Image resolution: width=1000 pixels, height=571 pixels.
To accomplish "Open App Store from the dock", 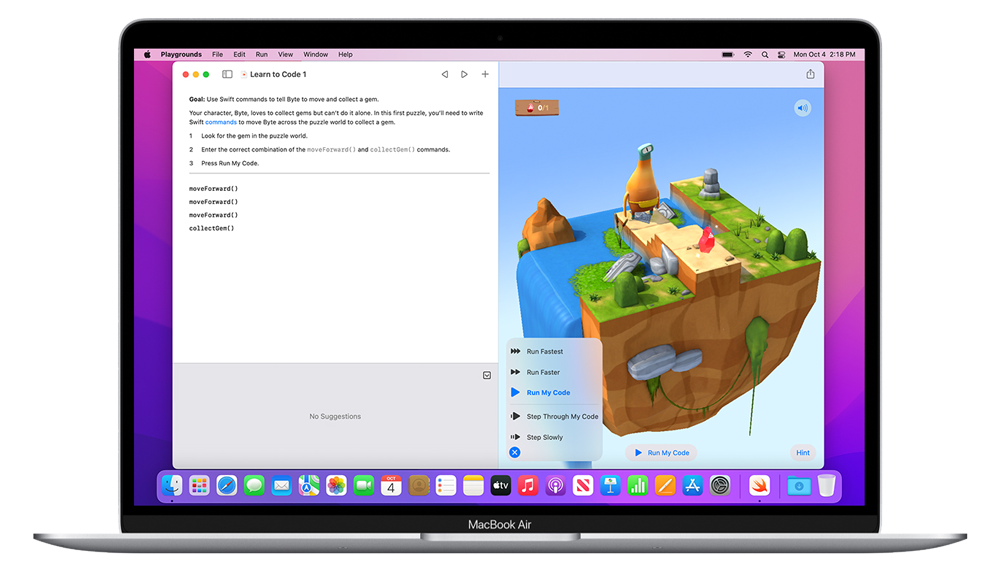I will point(693,486).
